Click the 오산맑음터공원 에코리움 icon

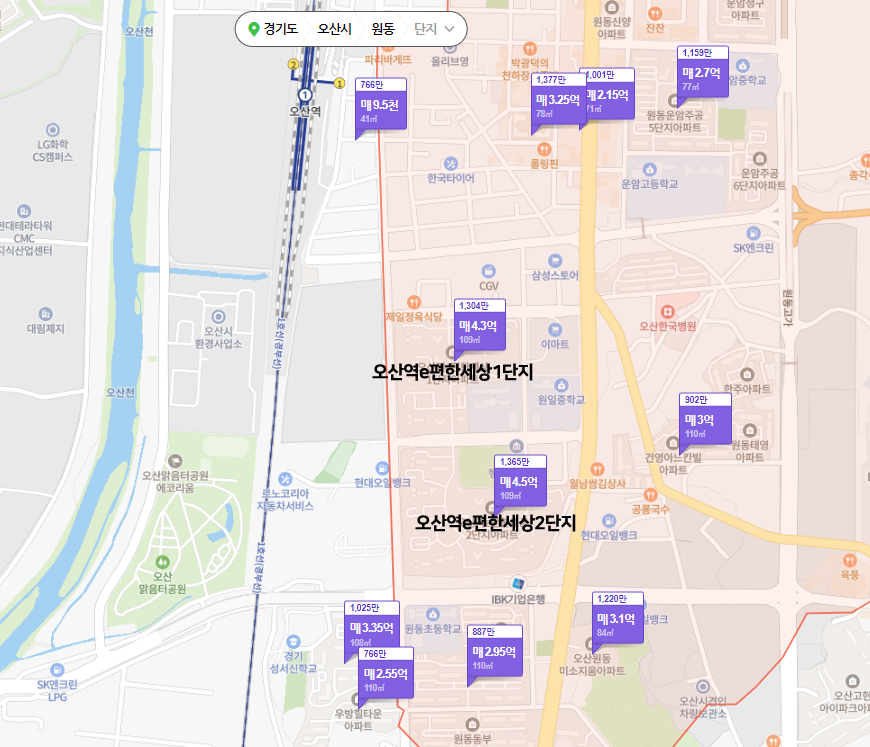click(175, 461)
